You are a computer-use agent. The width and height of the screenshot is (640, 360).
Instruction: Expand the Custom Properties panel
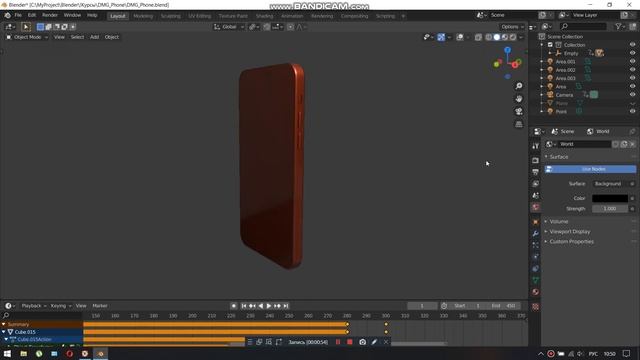tap(571, 242)
